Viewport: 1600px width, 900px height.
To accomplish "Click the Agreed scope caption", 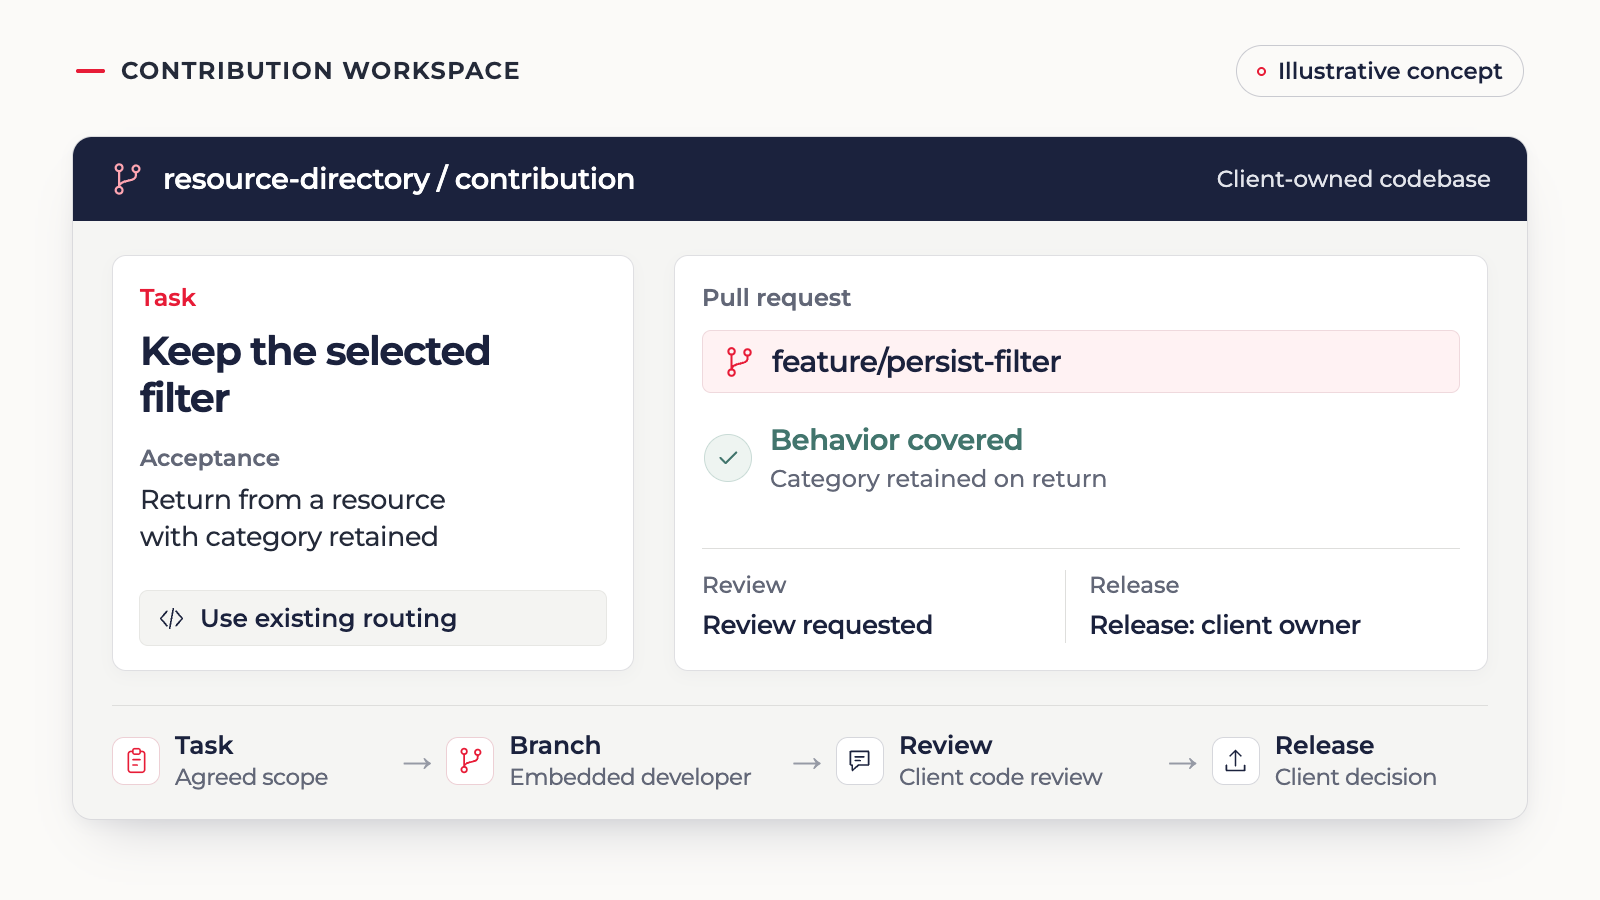I will pos(252,777).
